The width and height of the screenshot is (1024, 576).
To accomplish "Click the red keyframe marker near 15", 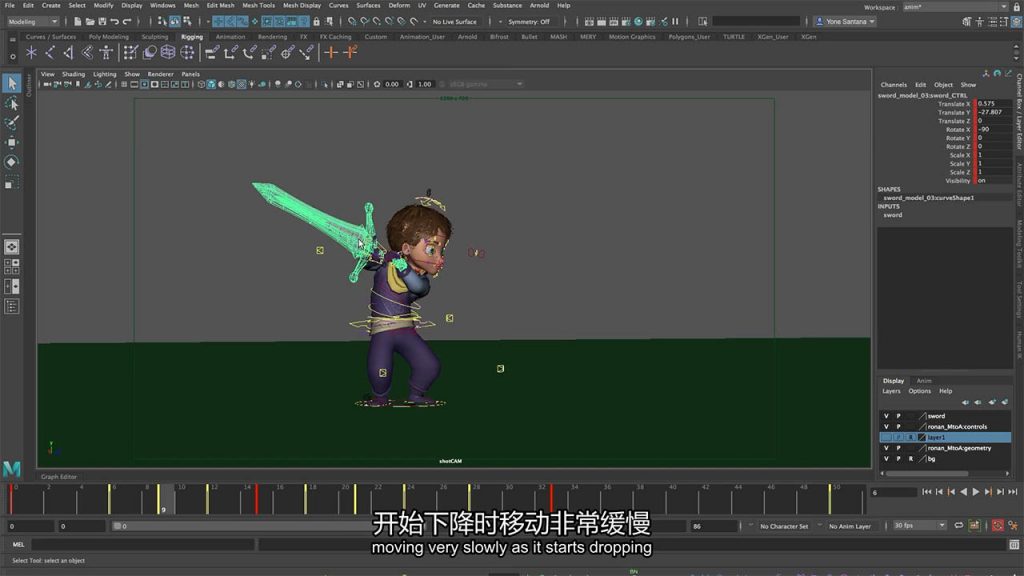I will (x=257, y=499).
